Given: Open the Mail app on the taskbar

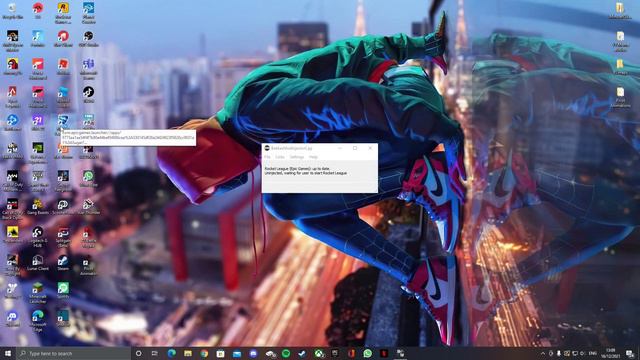Looking at the screenshot, I should [237, 353].
